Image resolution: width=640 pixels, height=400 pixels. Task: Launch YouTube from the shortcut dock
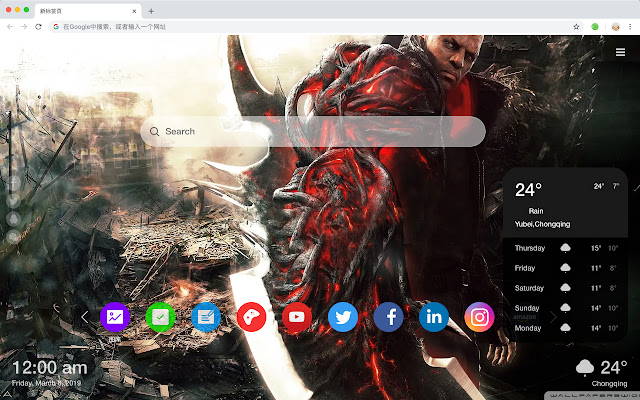tap(297, 317)
